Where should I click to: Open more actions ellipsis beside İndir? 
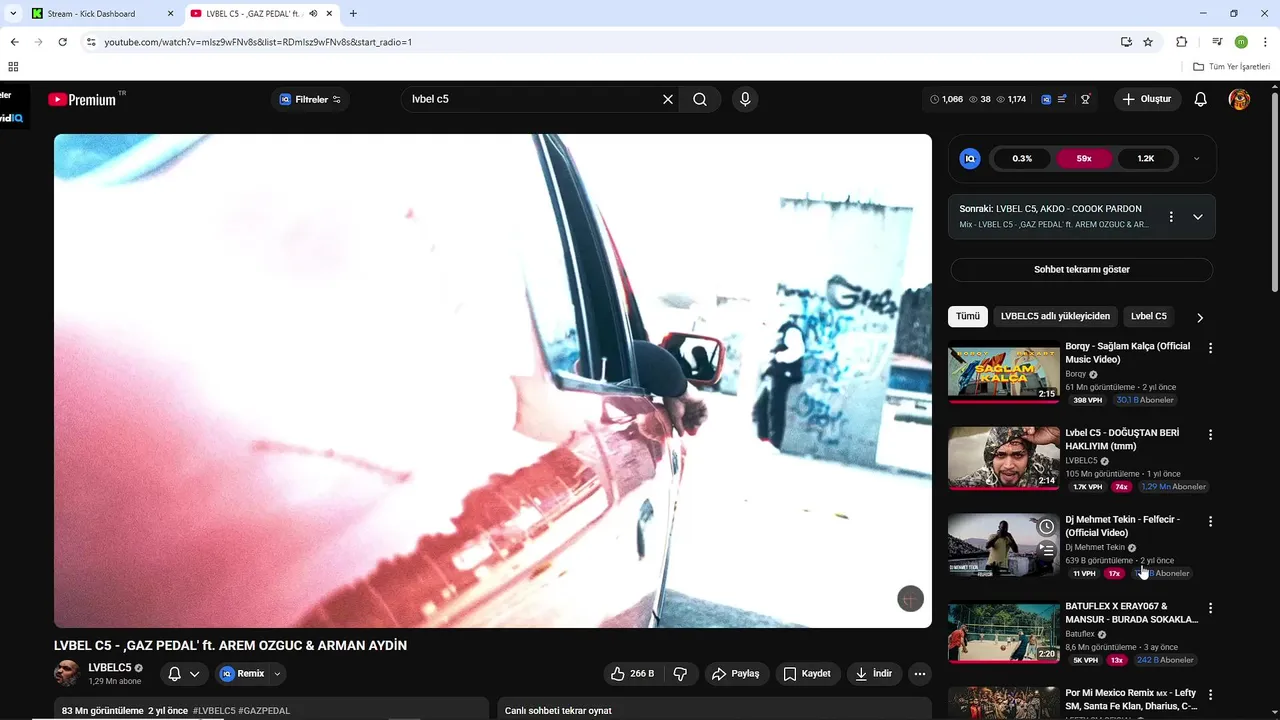[x=920, y=674]
